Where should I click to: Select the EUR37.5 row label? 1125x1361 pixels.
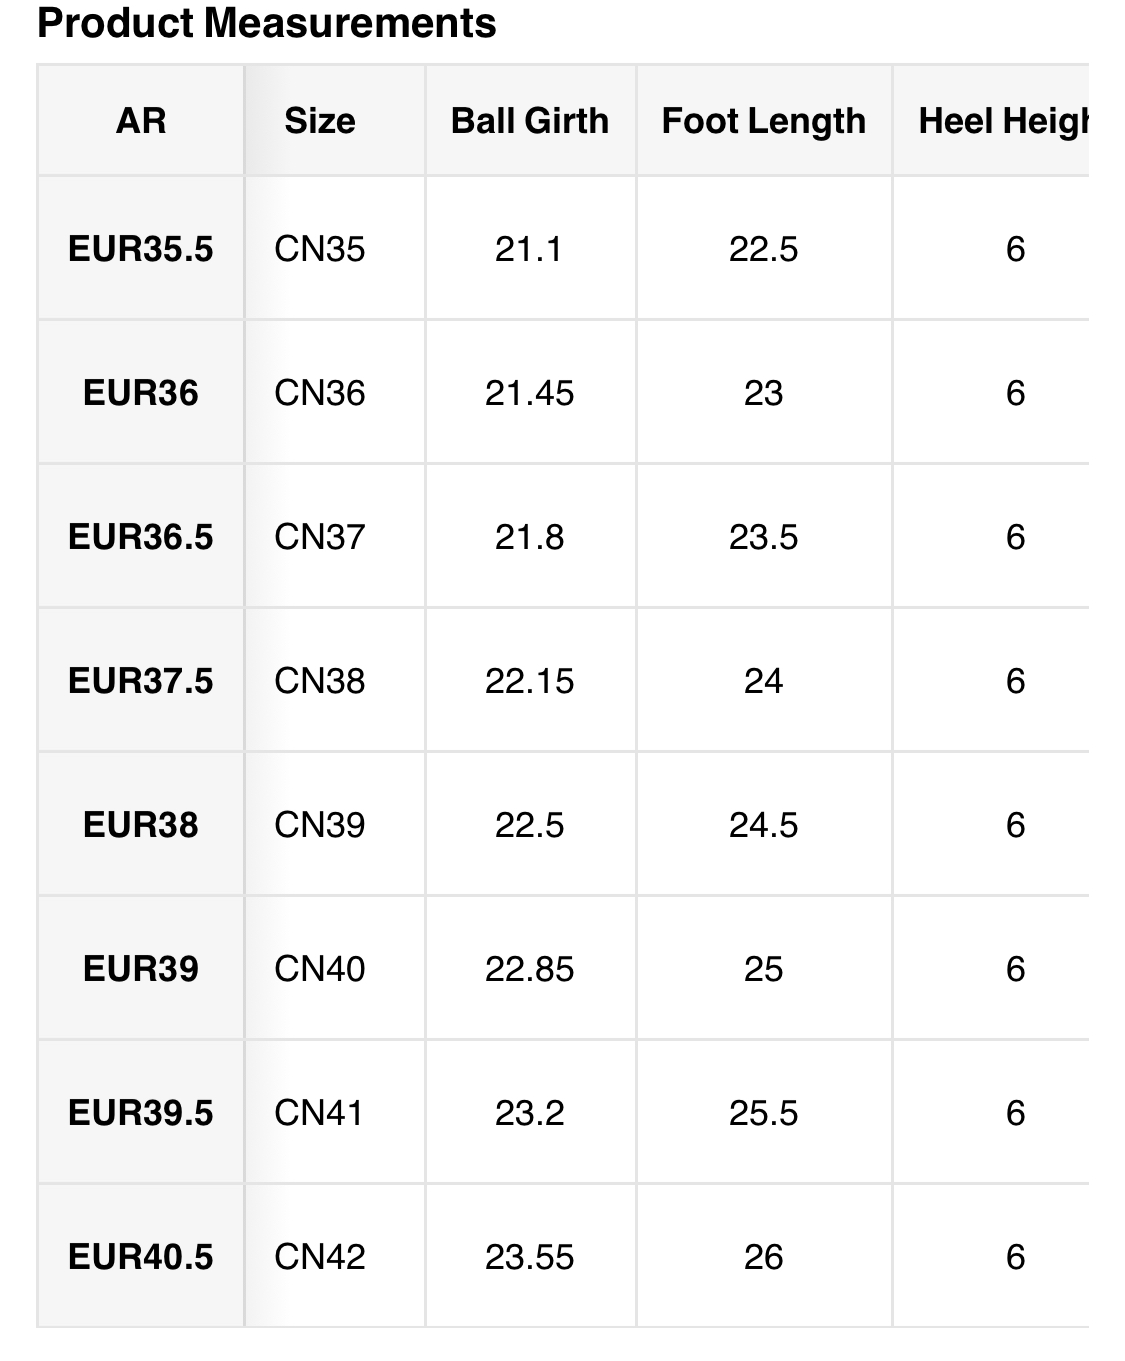tap(141, 681)
